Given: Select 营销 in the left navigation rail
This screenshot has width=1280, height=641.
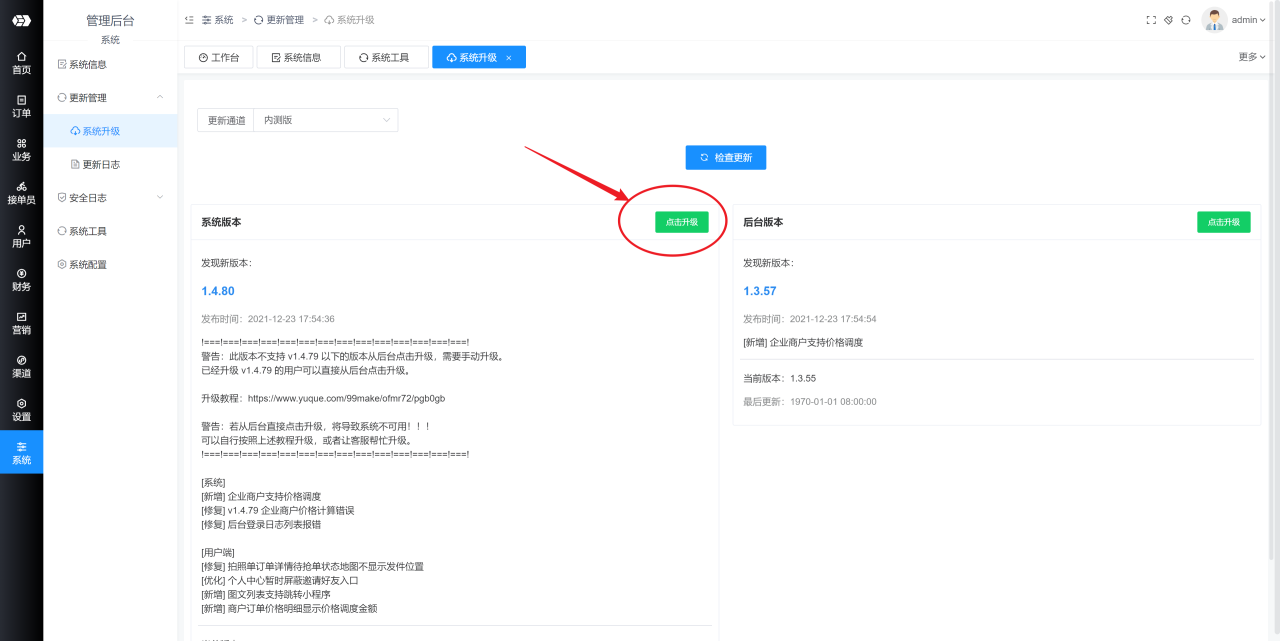Looking at the screenshot, I should [21, 323].
